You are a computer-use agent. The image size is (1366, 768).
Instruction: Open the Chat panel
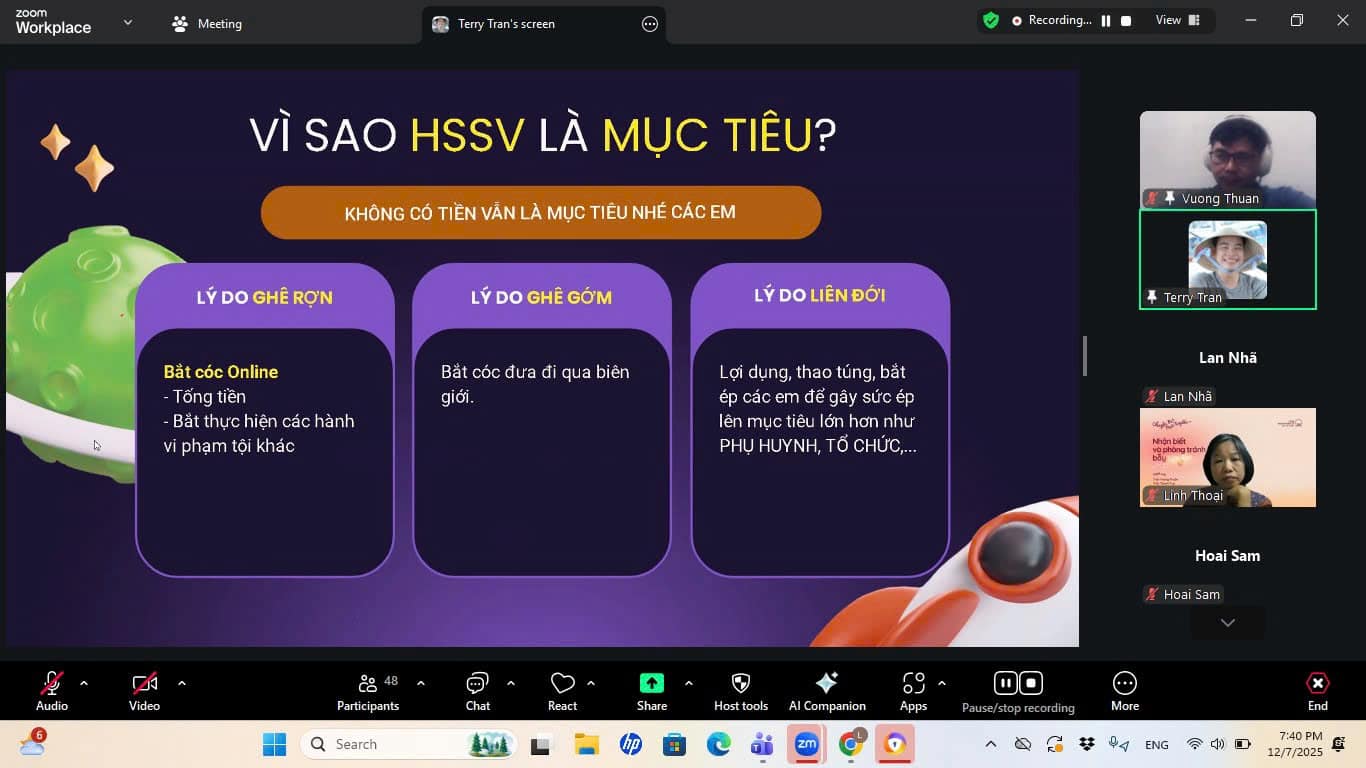click(477, 690)
